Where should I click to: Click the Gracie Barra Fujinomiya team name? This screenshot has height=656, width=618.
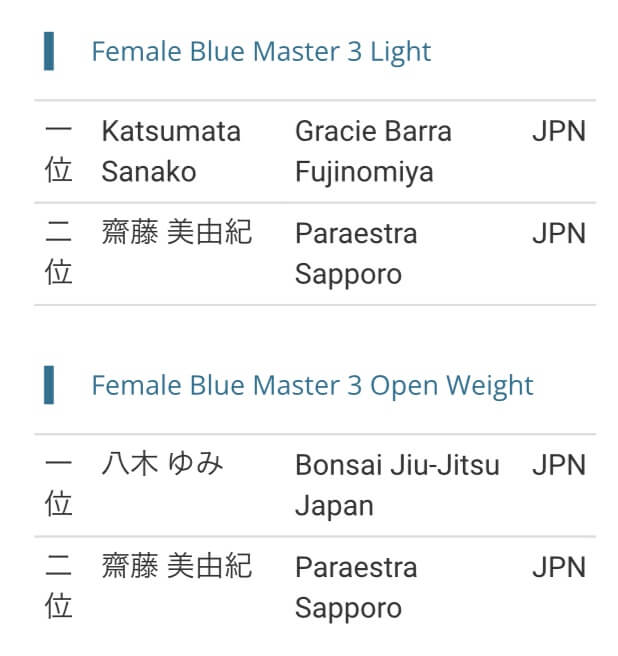coord(373,151)
